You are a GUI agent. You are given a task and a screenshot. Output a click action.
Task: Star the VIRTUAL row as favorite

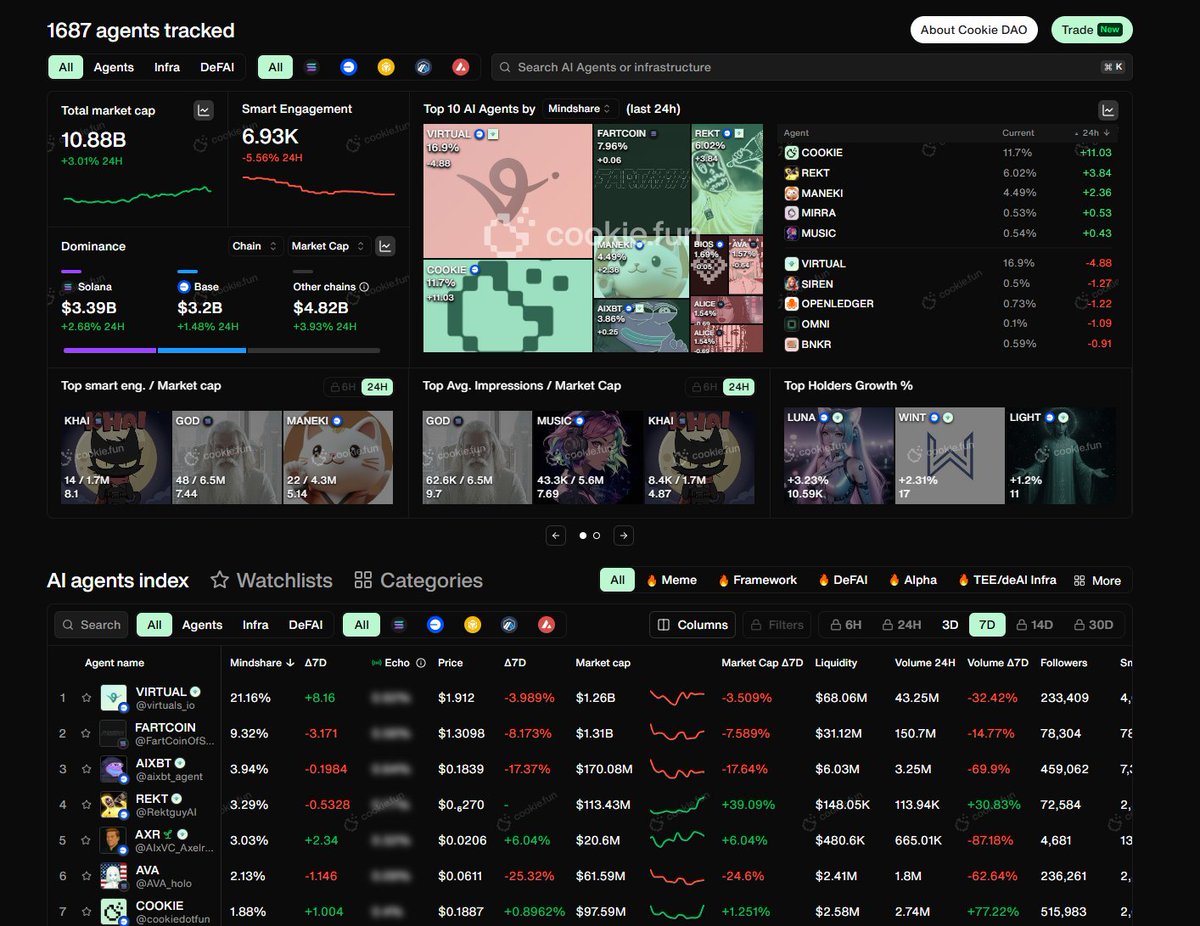tap(87, 698)
